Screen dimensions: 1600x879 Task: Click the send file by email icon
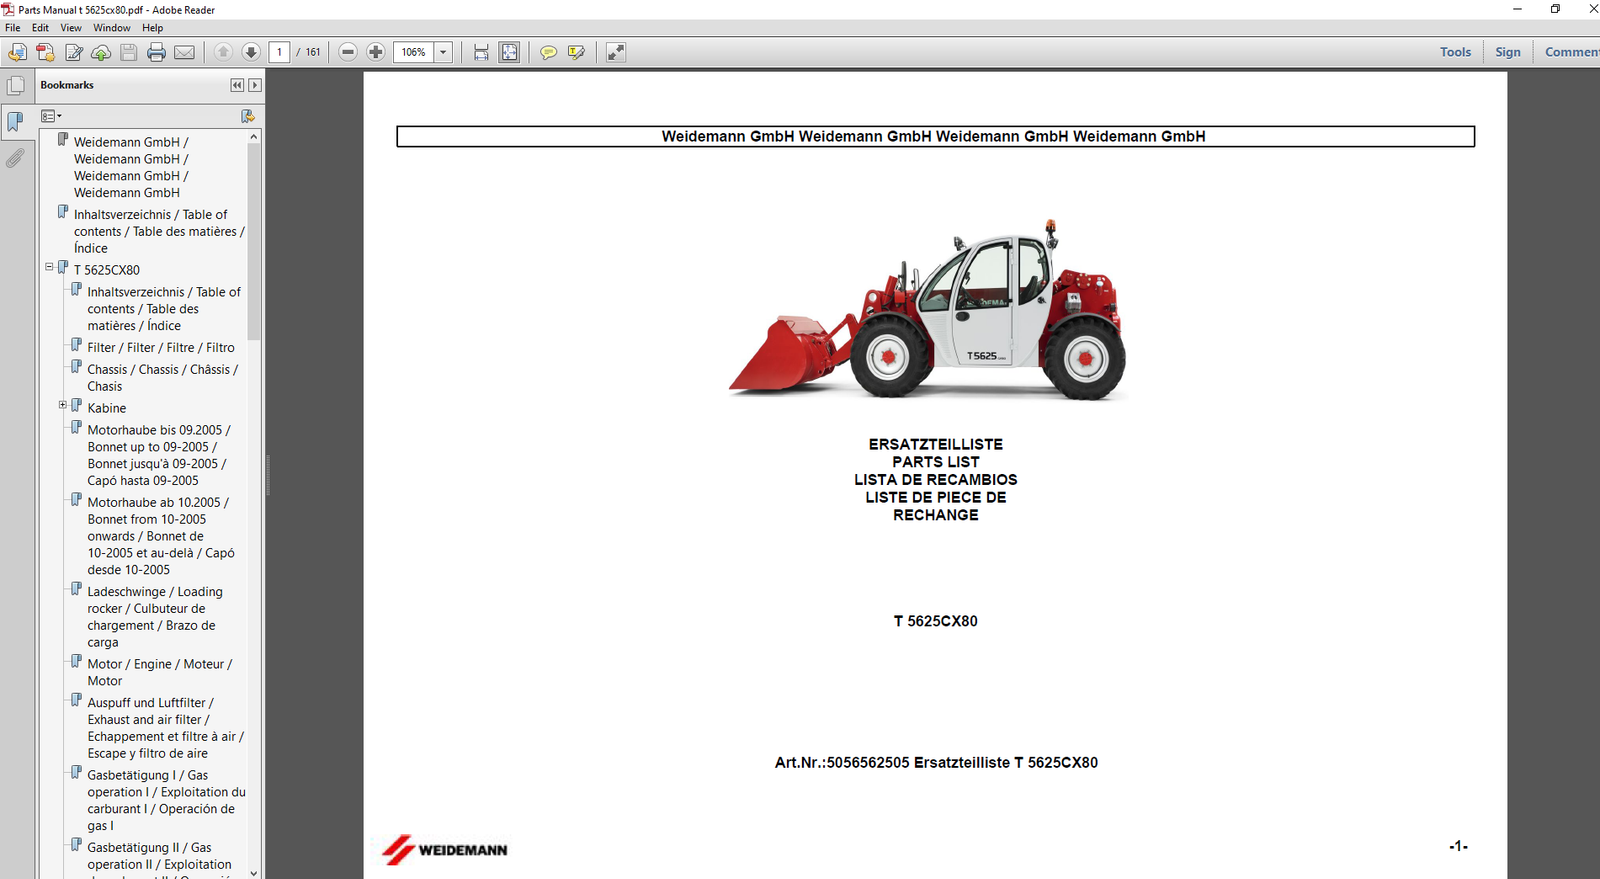tap(185, 52)
